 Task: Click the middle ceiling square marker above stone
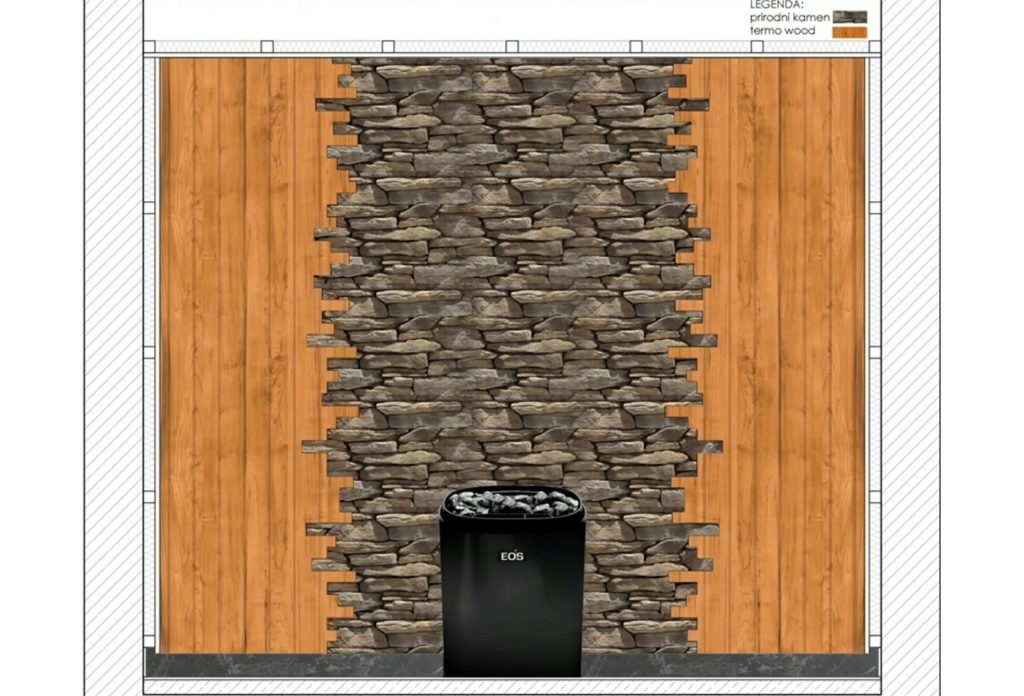click(512, 46)
